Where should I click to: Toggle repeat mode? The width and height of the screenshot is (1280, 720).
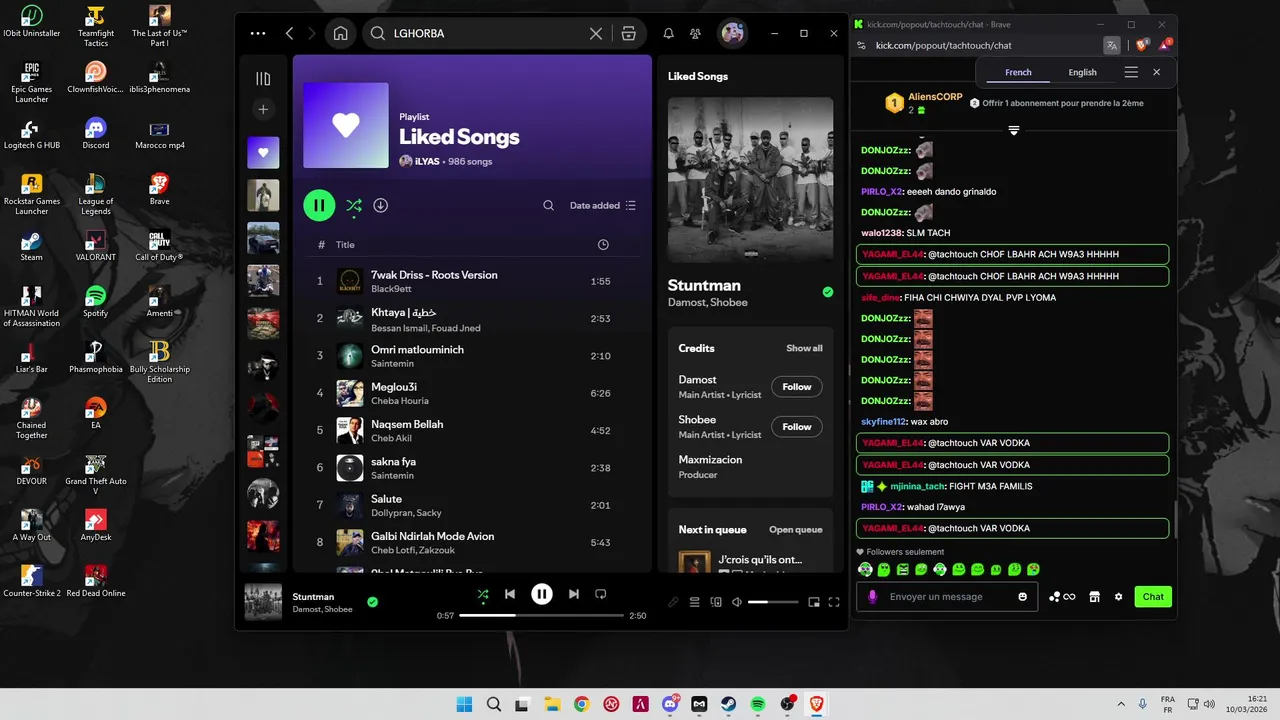click(x=601, y=594)
